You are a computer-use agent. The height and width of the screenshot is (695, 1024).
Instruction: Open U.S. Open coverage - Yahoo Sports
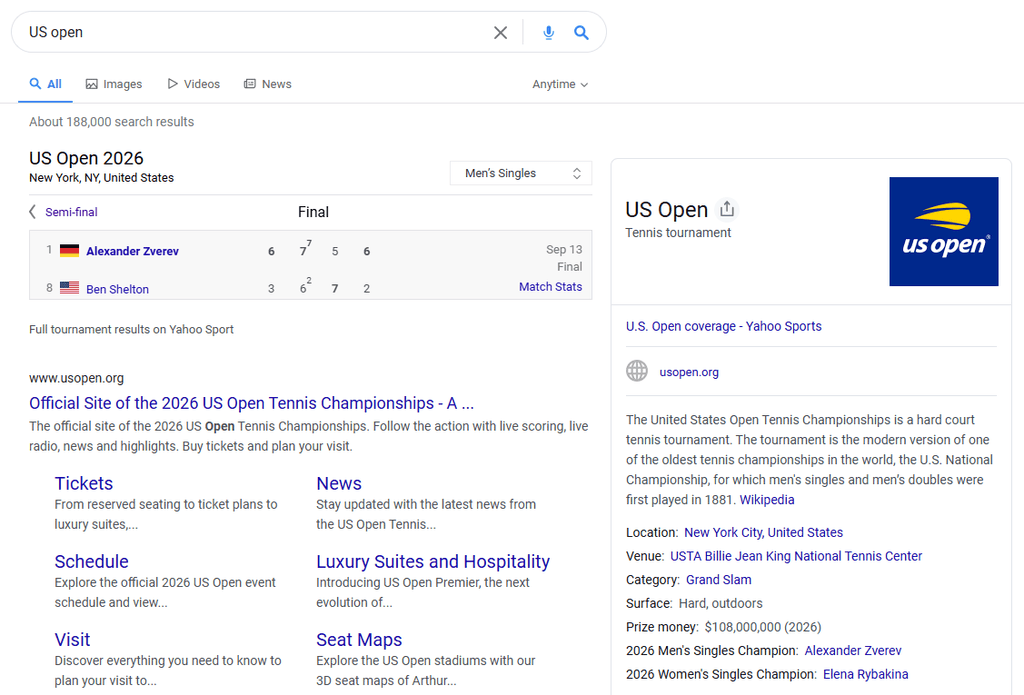724,326
